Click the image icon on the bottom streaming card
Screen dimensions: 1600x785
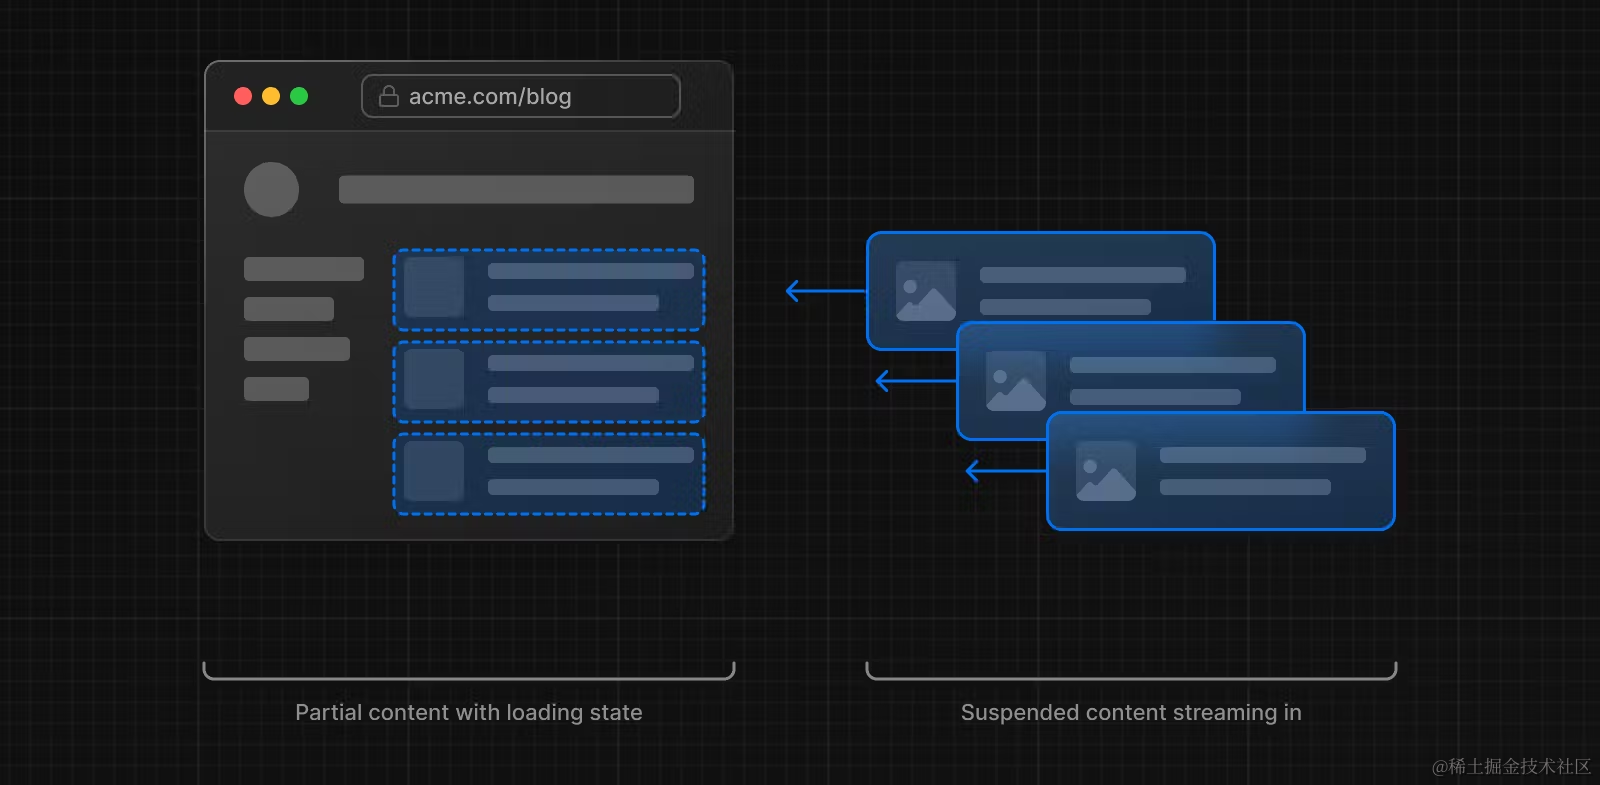[x=1106, y=471]
